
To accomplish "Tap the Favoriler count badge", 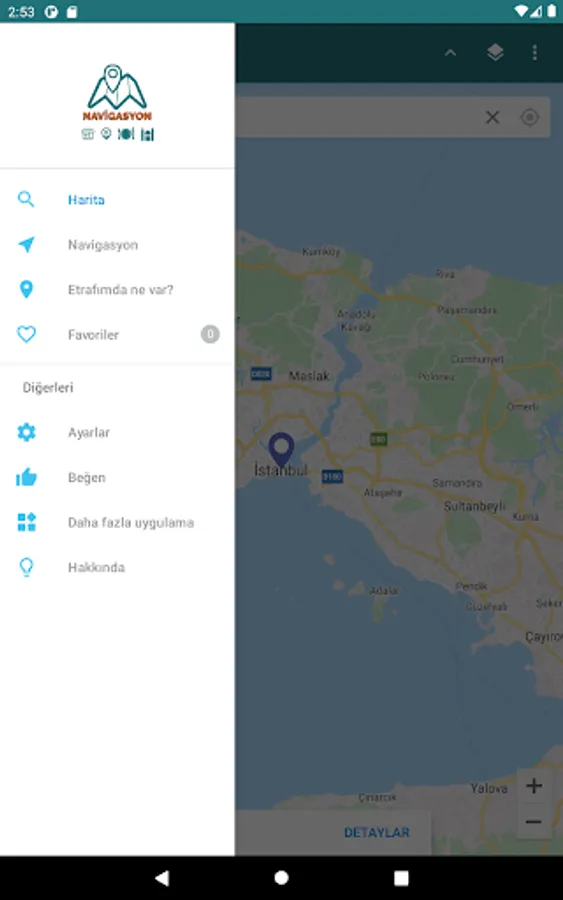I will 210,334.
